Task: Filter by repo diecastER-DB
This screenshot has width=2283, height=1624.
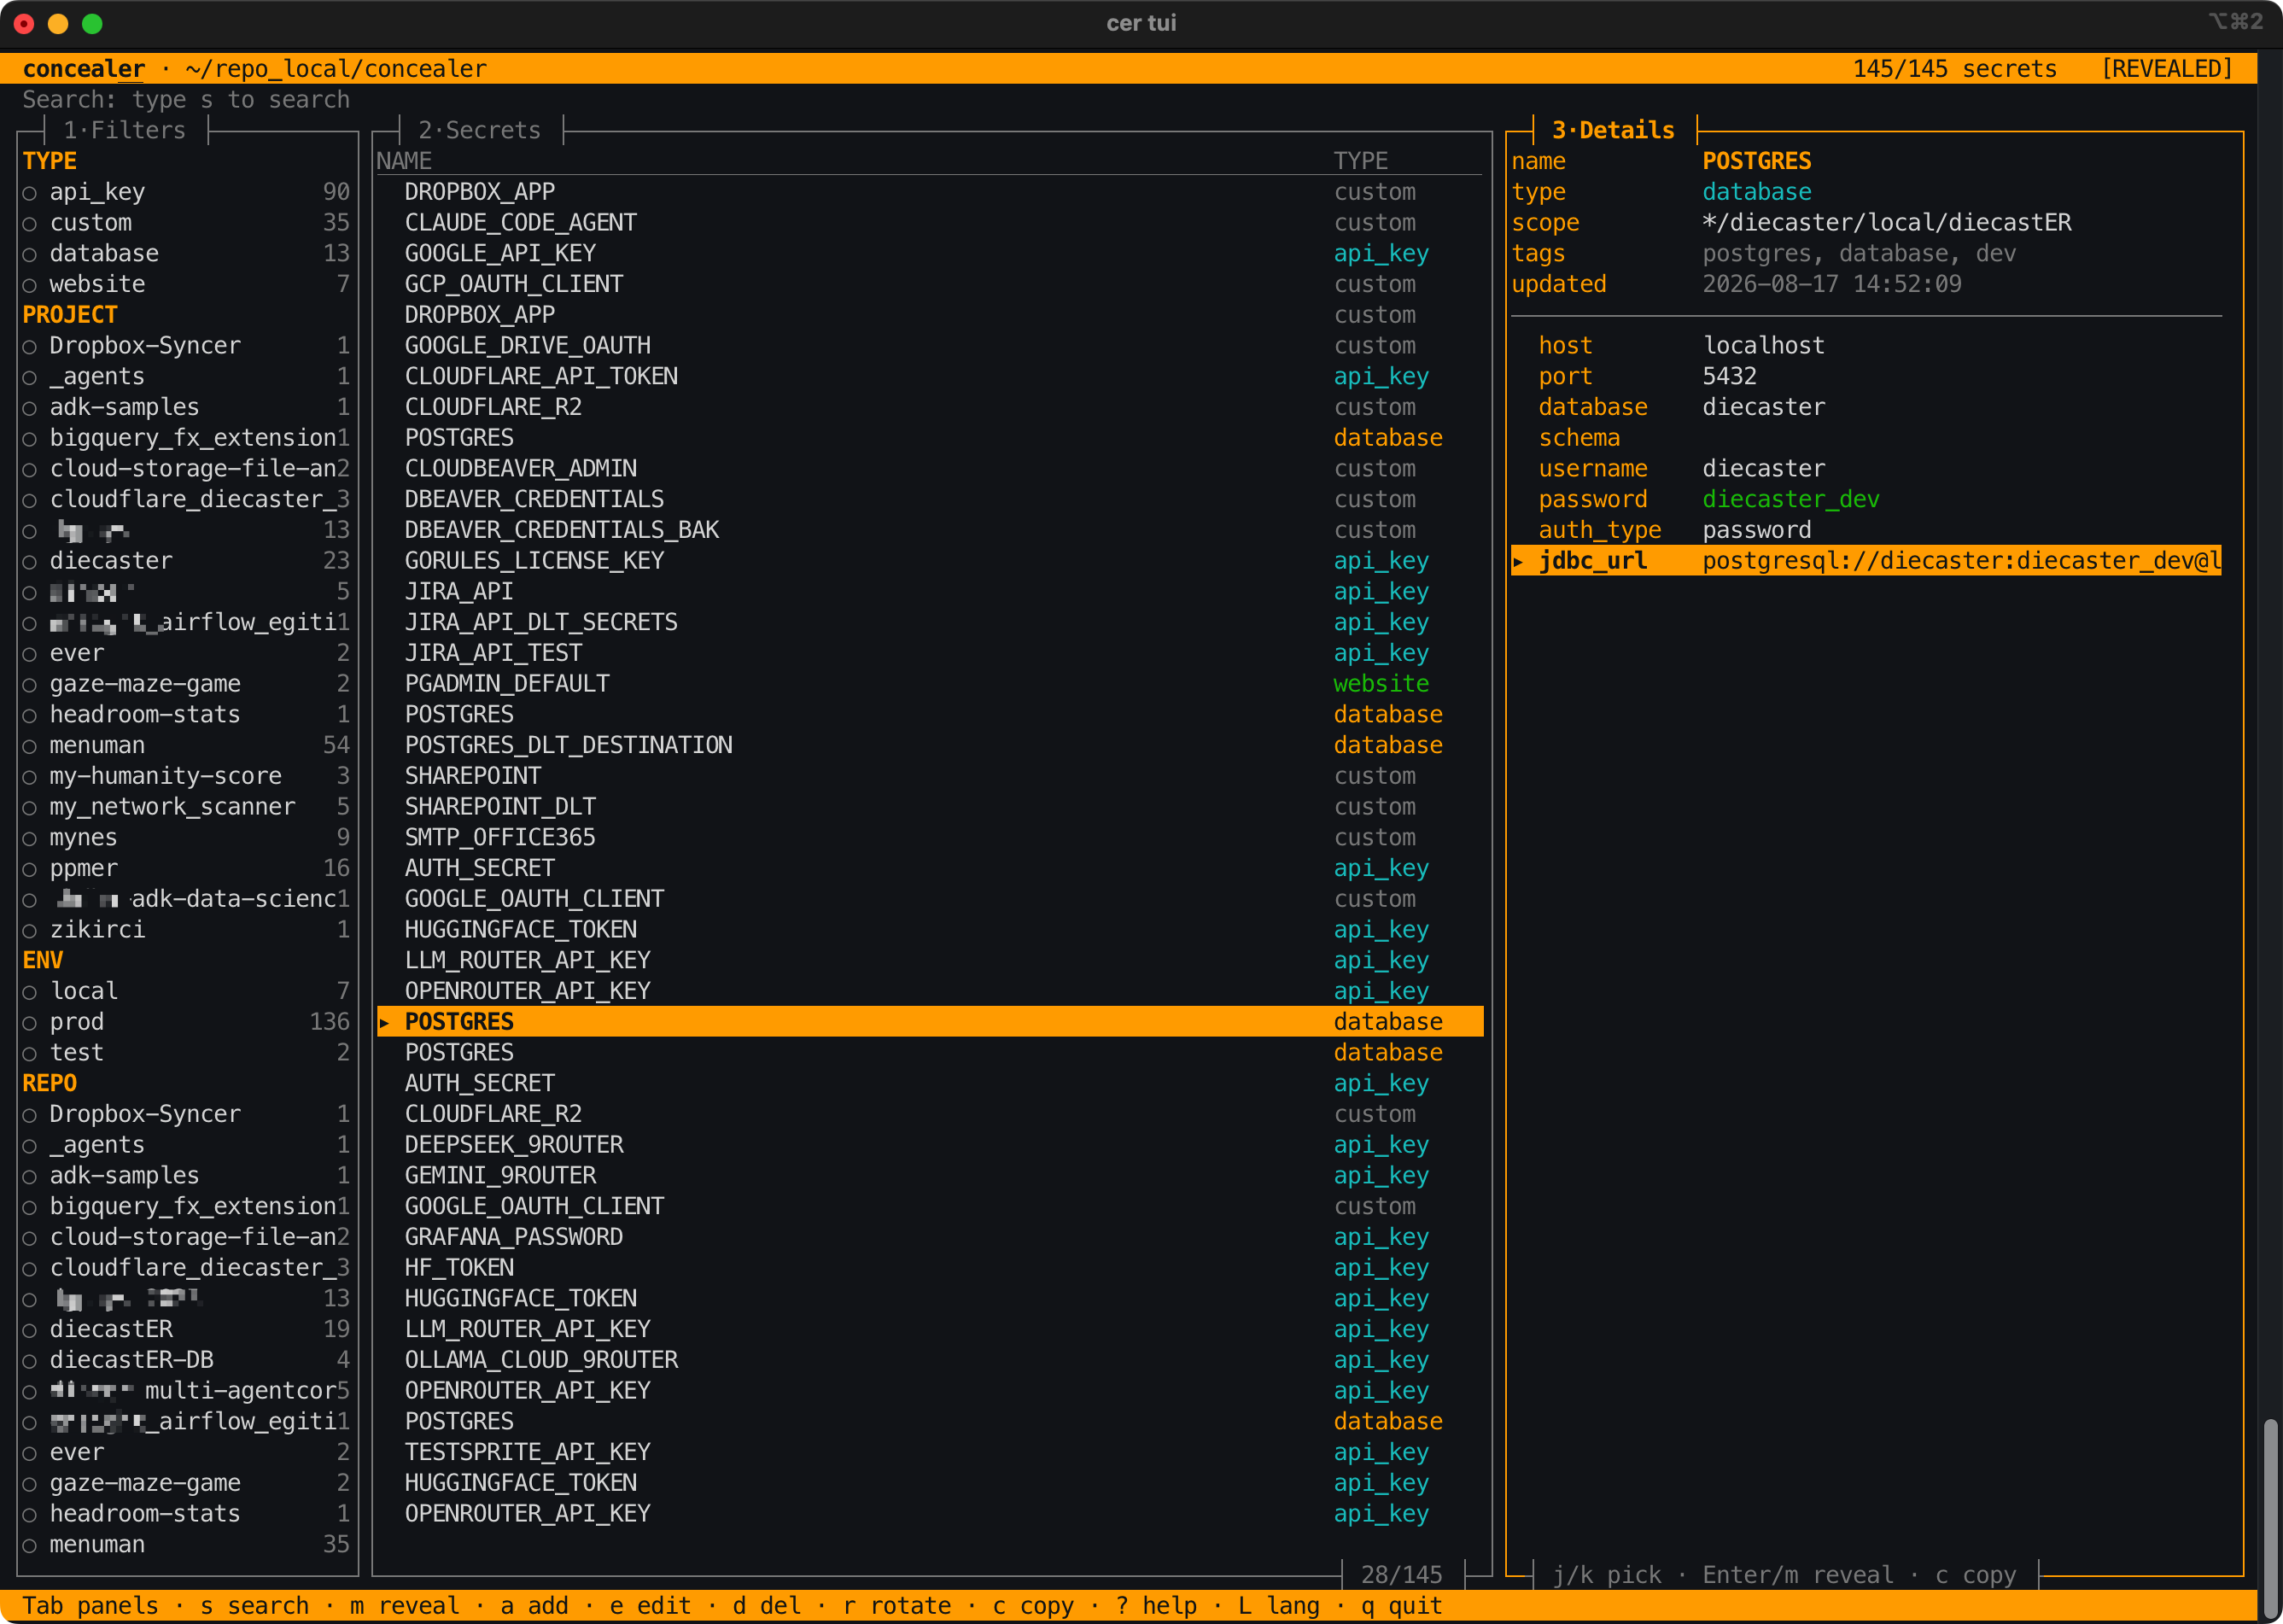Action: (x=186, y=1360)
